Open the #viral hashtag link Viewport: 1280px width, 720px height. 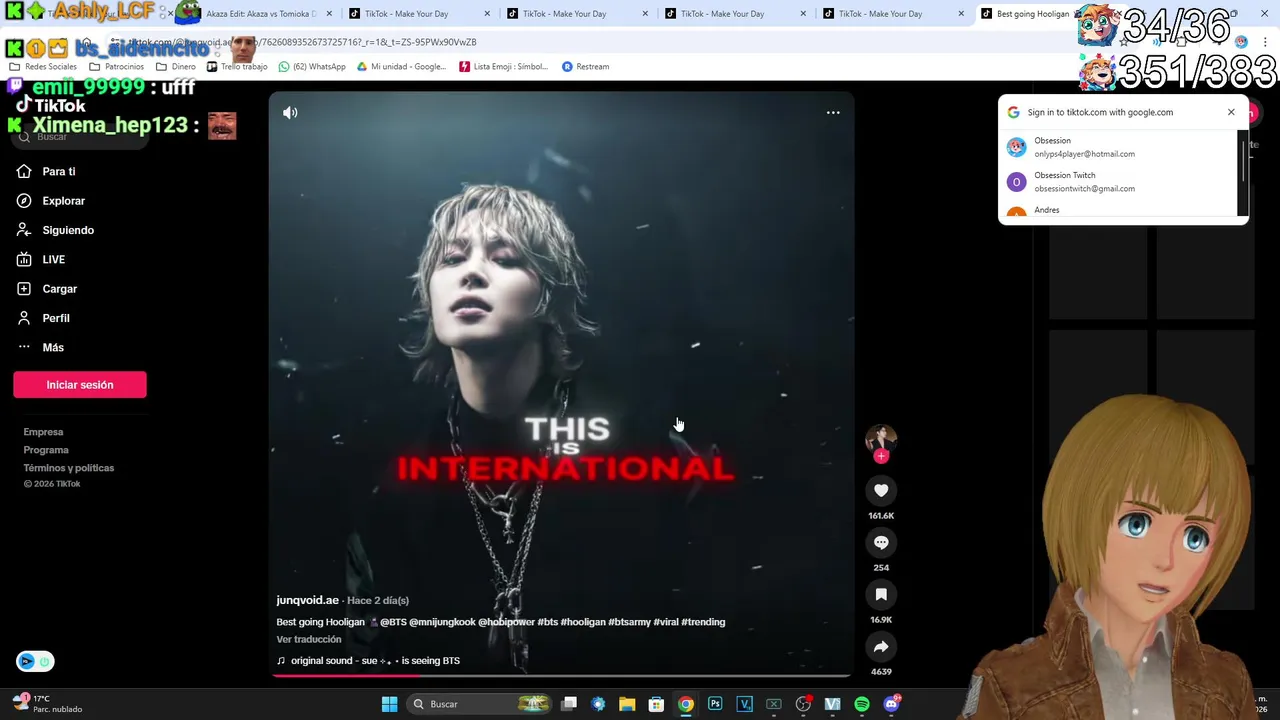click(666, 622)
